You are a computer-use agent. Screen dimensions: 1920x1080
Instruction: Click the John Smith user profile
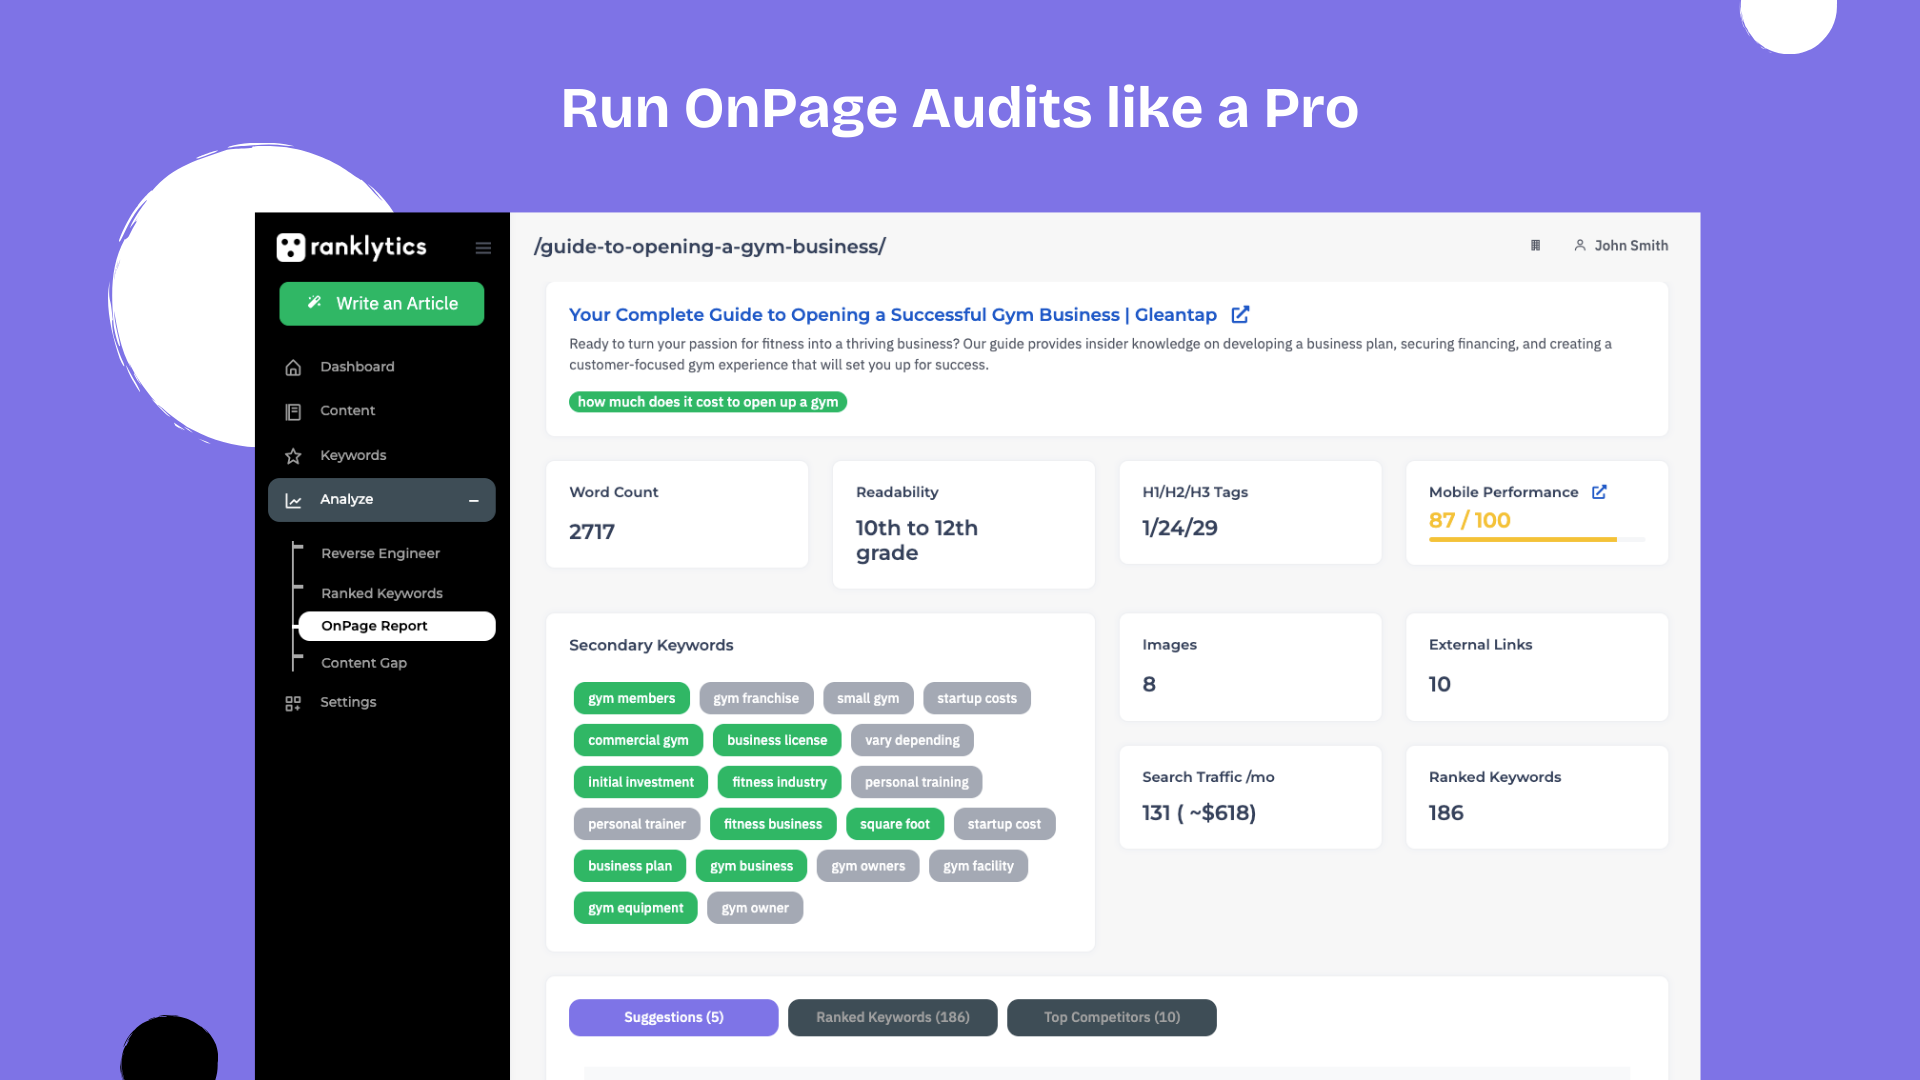pyautogui.click(x=1622, y=245)
